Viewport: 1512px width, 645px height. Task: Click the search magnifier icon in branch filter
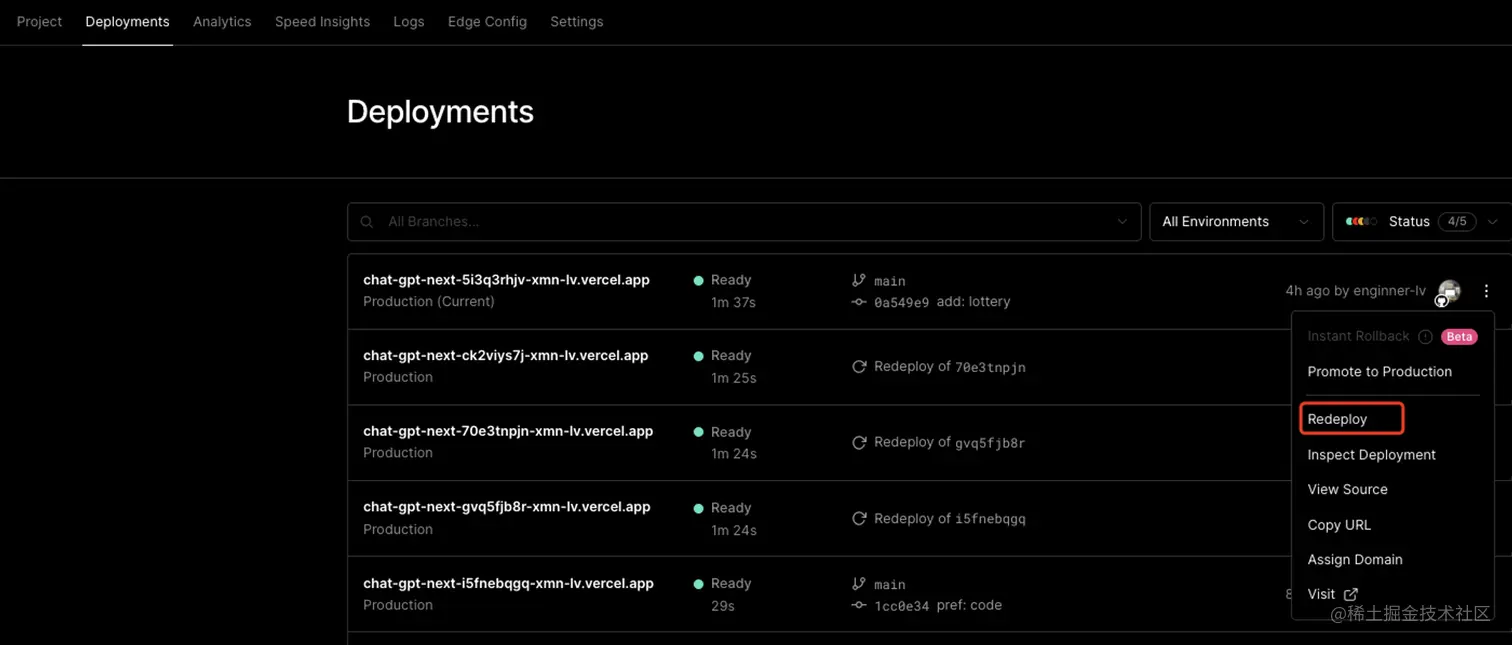367,222
